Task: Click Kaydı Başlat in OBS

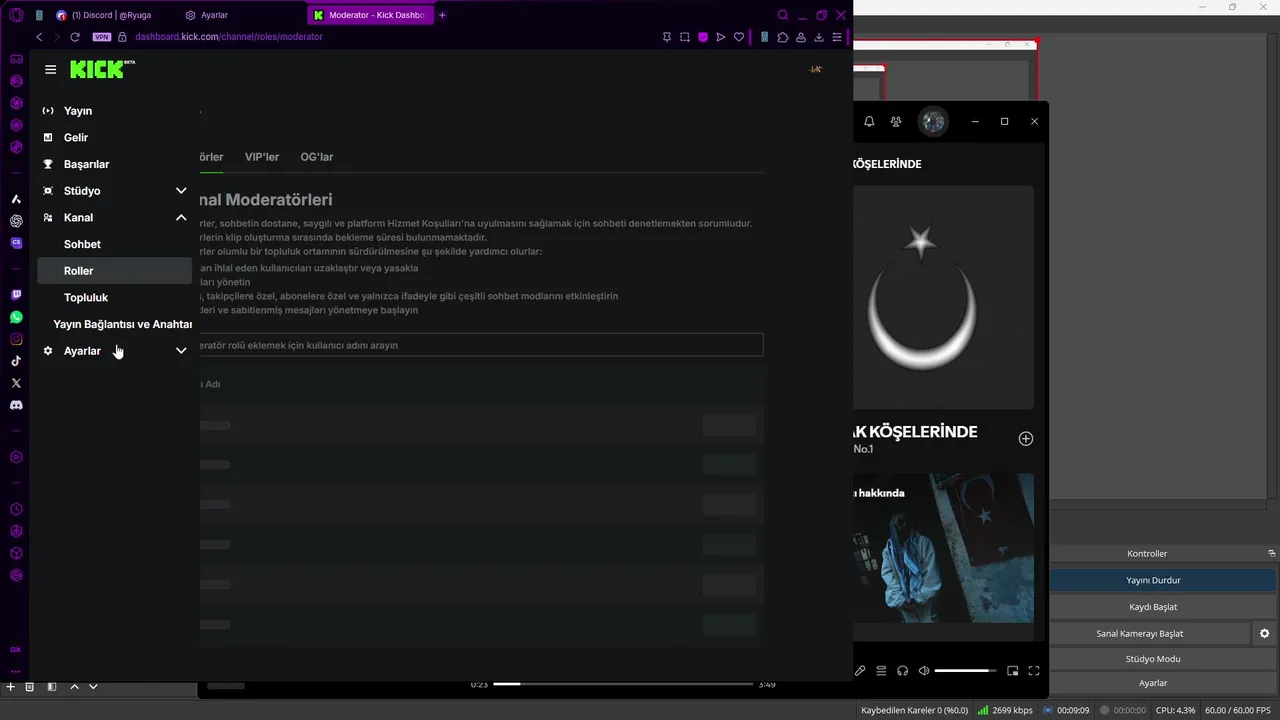Action: (x=1153, y=607)
